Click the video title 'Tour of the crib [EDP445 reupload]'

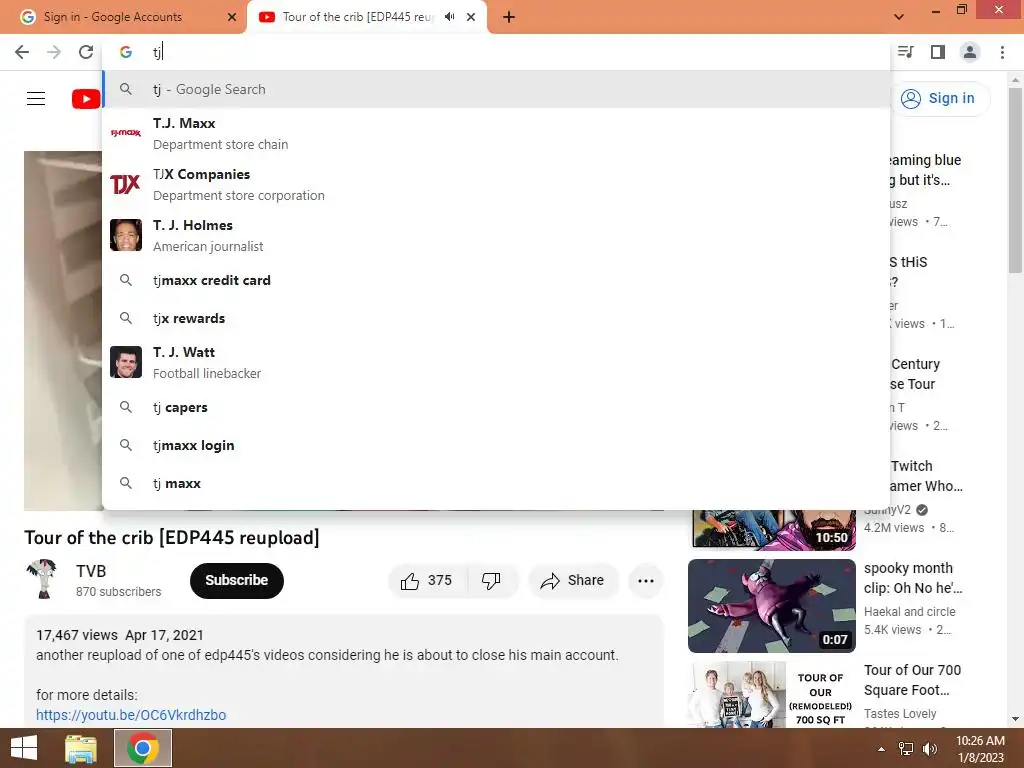click(x=172, y=537)
